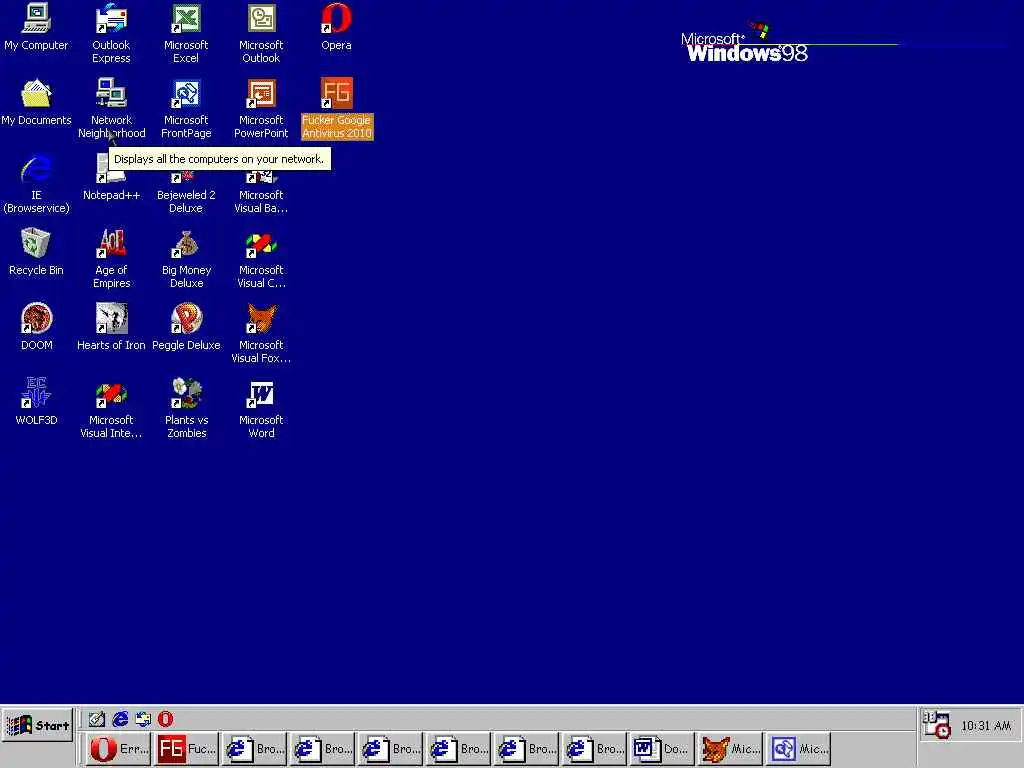Select the Bejeweled 2 Deluxe shortcut
Screen dimensions: 1024x768
tap(186, 195)
